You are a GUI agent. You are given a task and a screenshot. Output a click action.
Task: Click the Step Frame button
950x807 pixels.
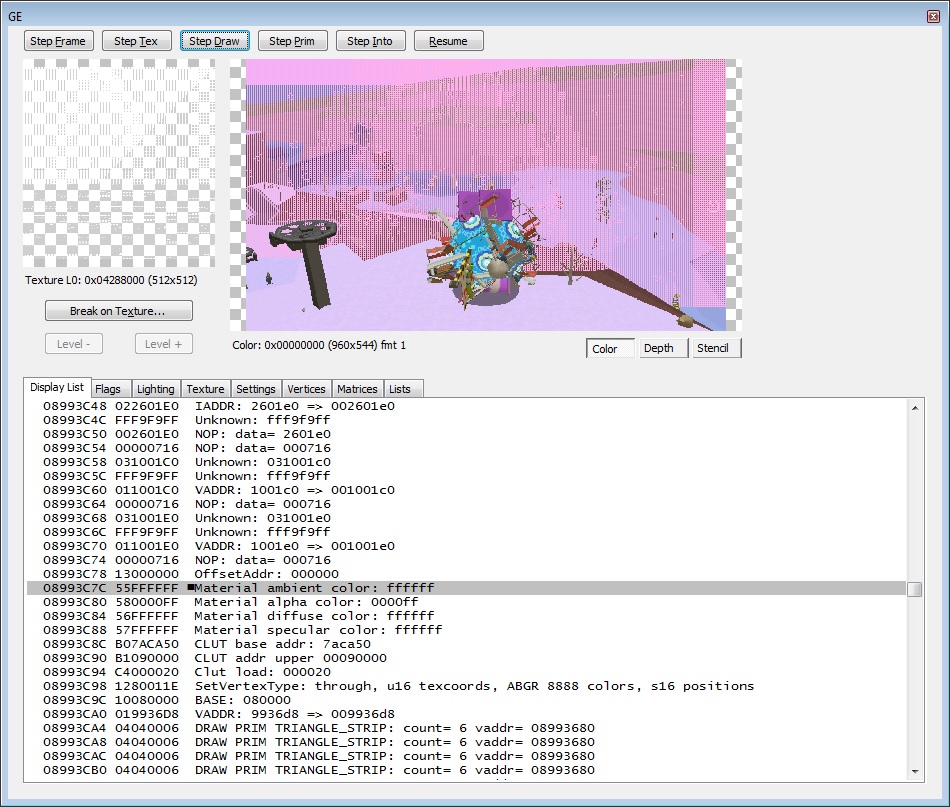click(59, 41)
